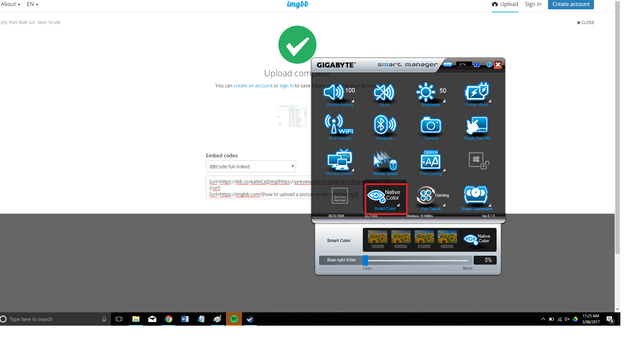Open Mouse Speed setting icon
The width and height of the screenshot is (640, 360).
tap(385, 162)
